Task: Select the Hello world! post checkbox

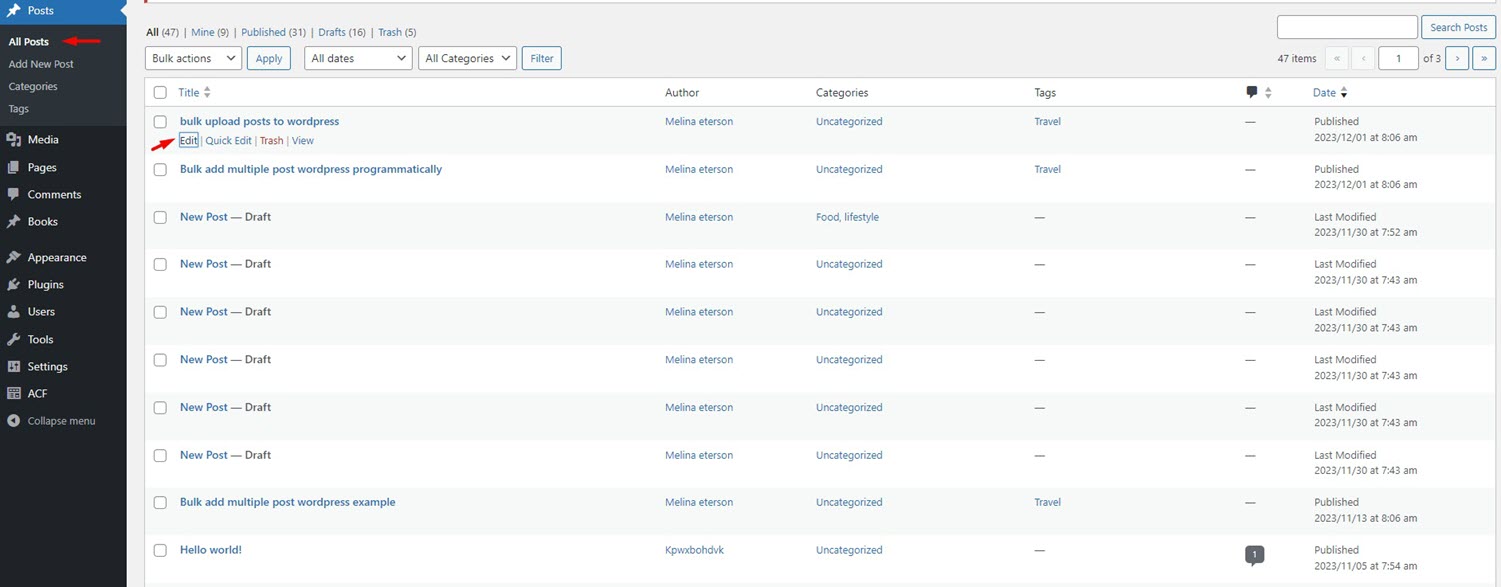Action: 160,550
